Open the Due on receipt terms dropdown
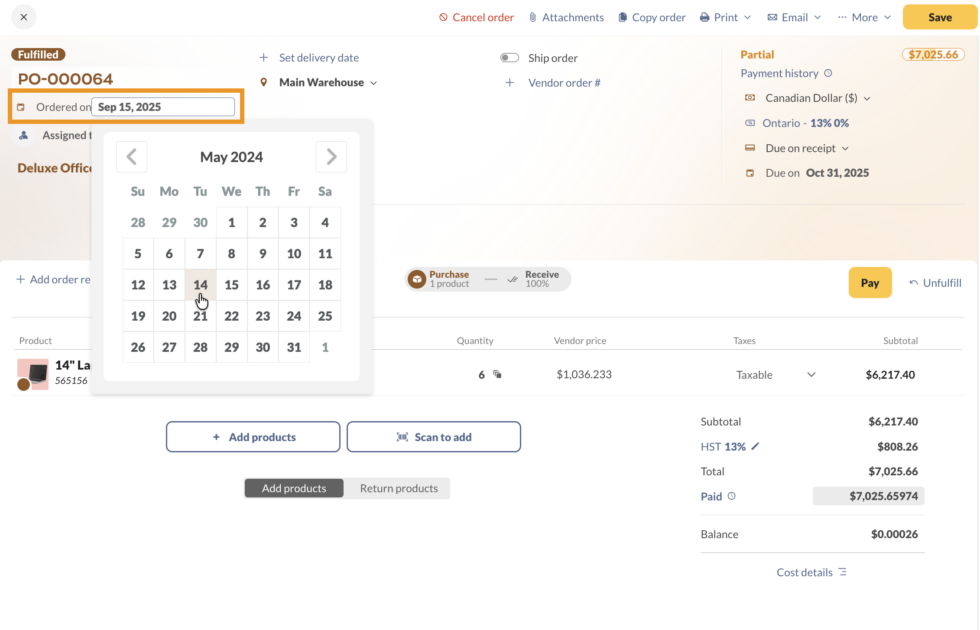 point(846,149)
